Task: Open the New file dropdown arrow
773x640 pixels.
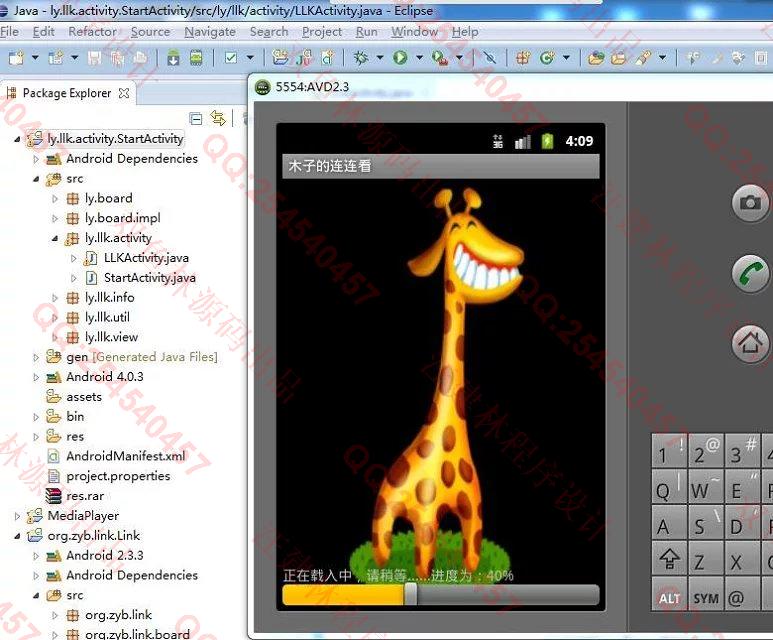Action: (x=35, y=58)
